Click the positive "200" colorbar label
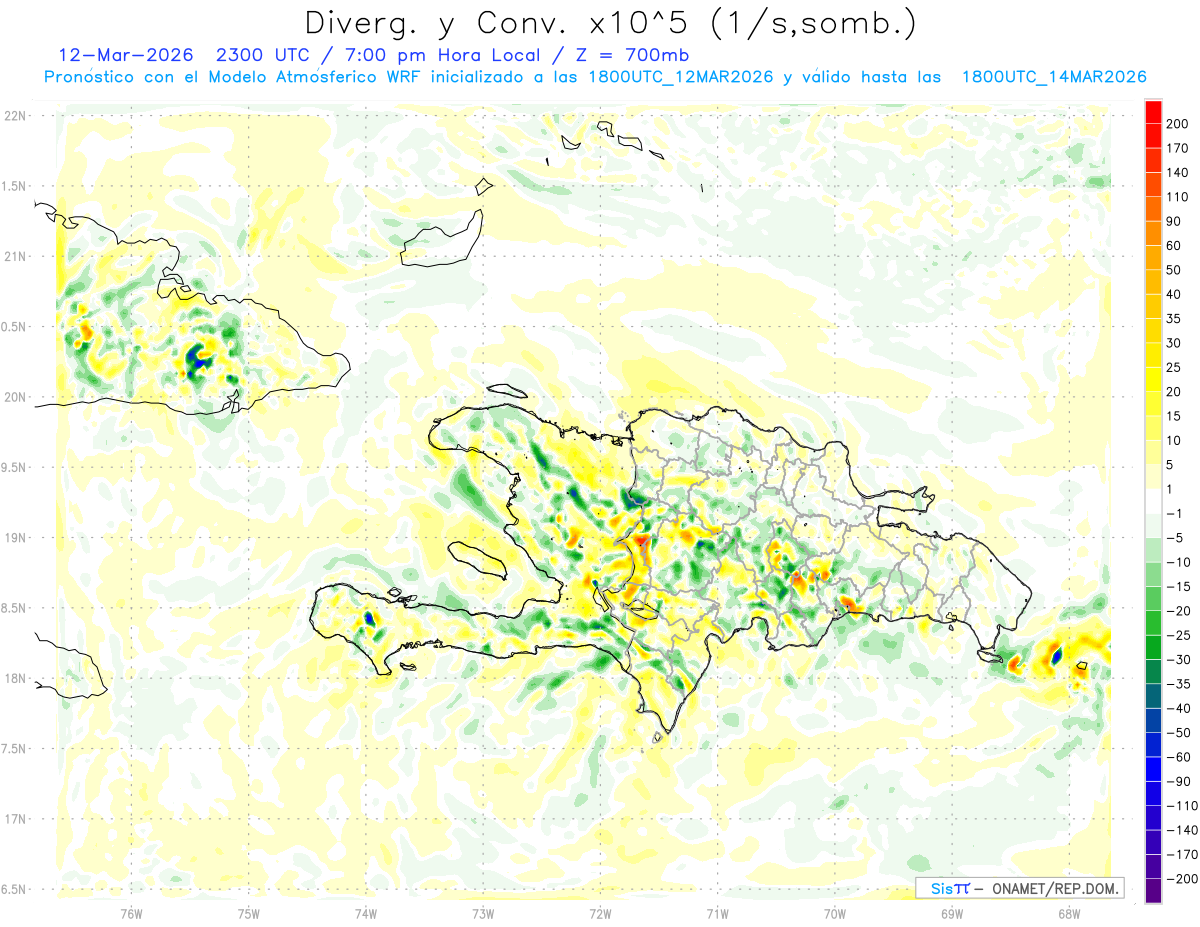 tap(1179, 124)
